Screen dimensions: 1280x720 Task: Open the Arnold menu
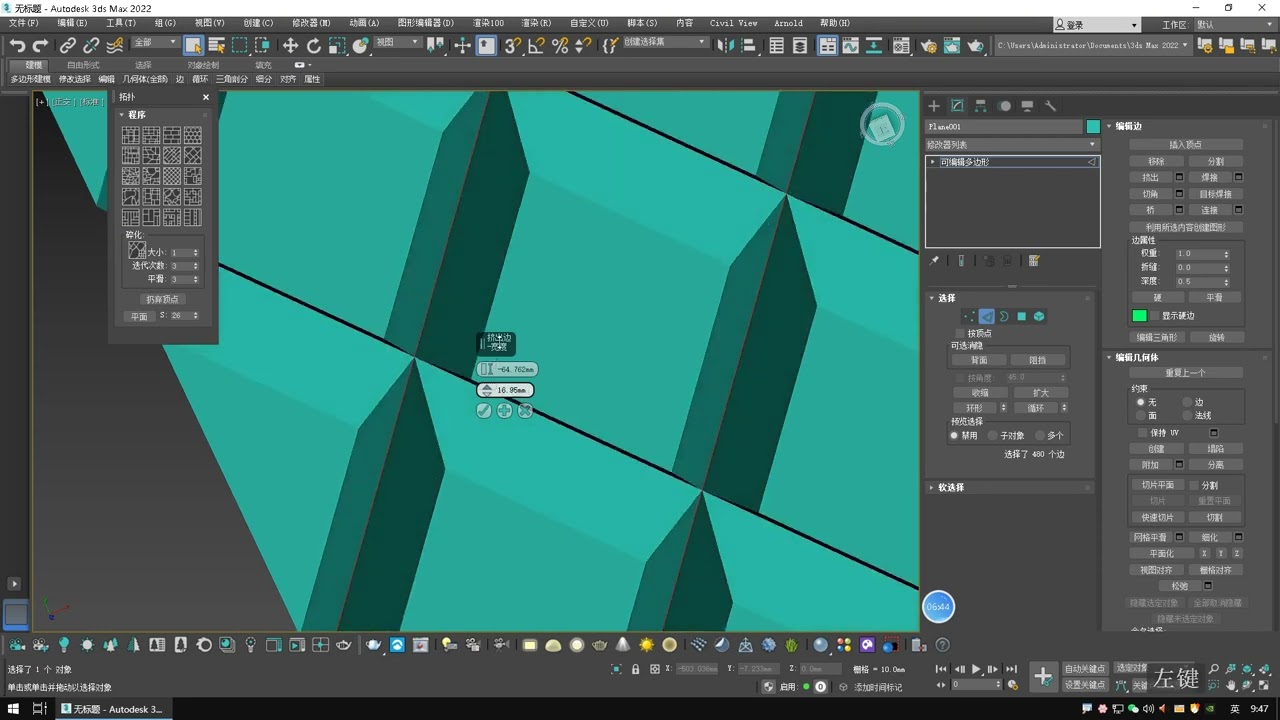(789, 23)
